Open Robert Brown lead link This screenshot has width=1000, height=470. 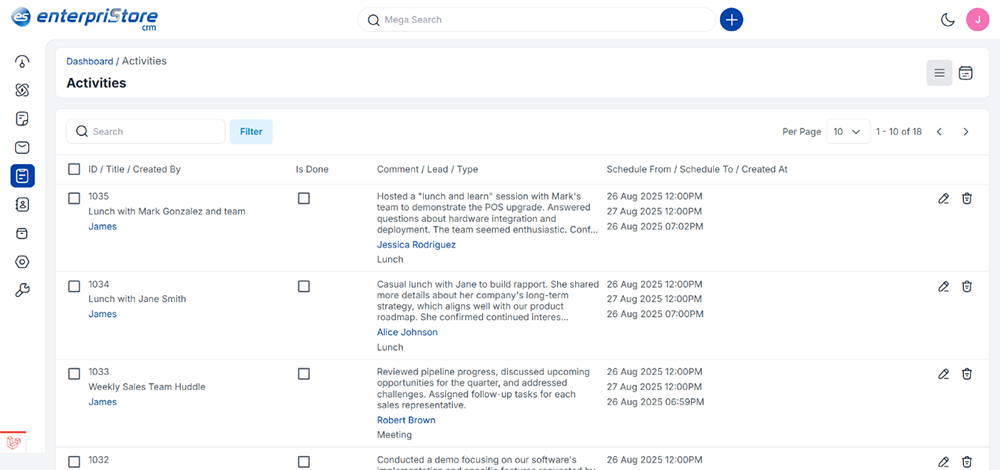point(406,420)
